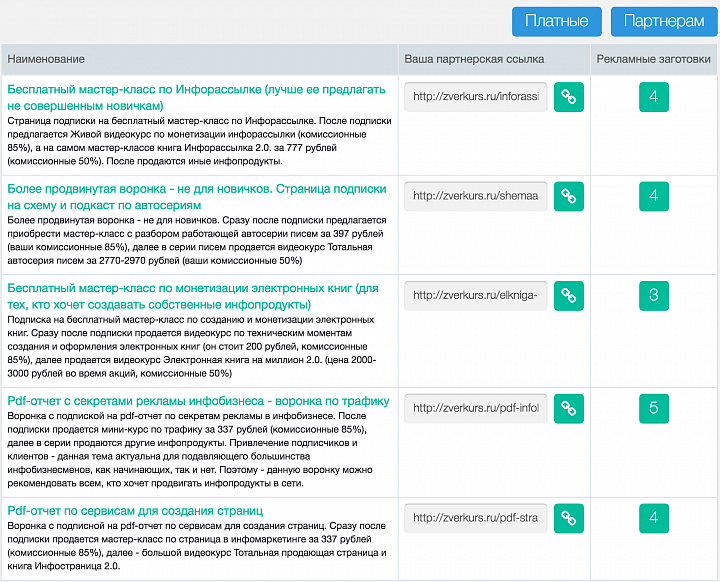Click the copy link icon for inforassilka URL
720x582 pixels.
pos(568,97)
